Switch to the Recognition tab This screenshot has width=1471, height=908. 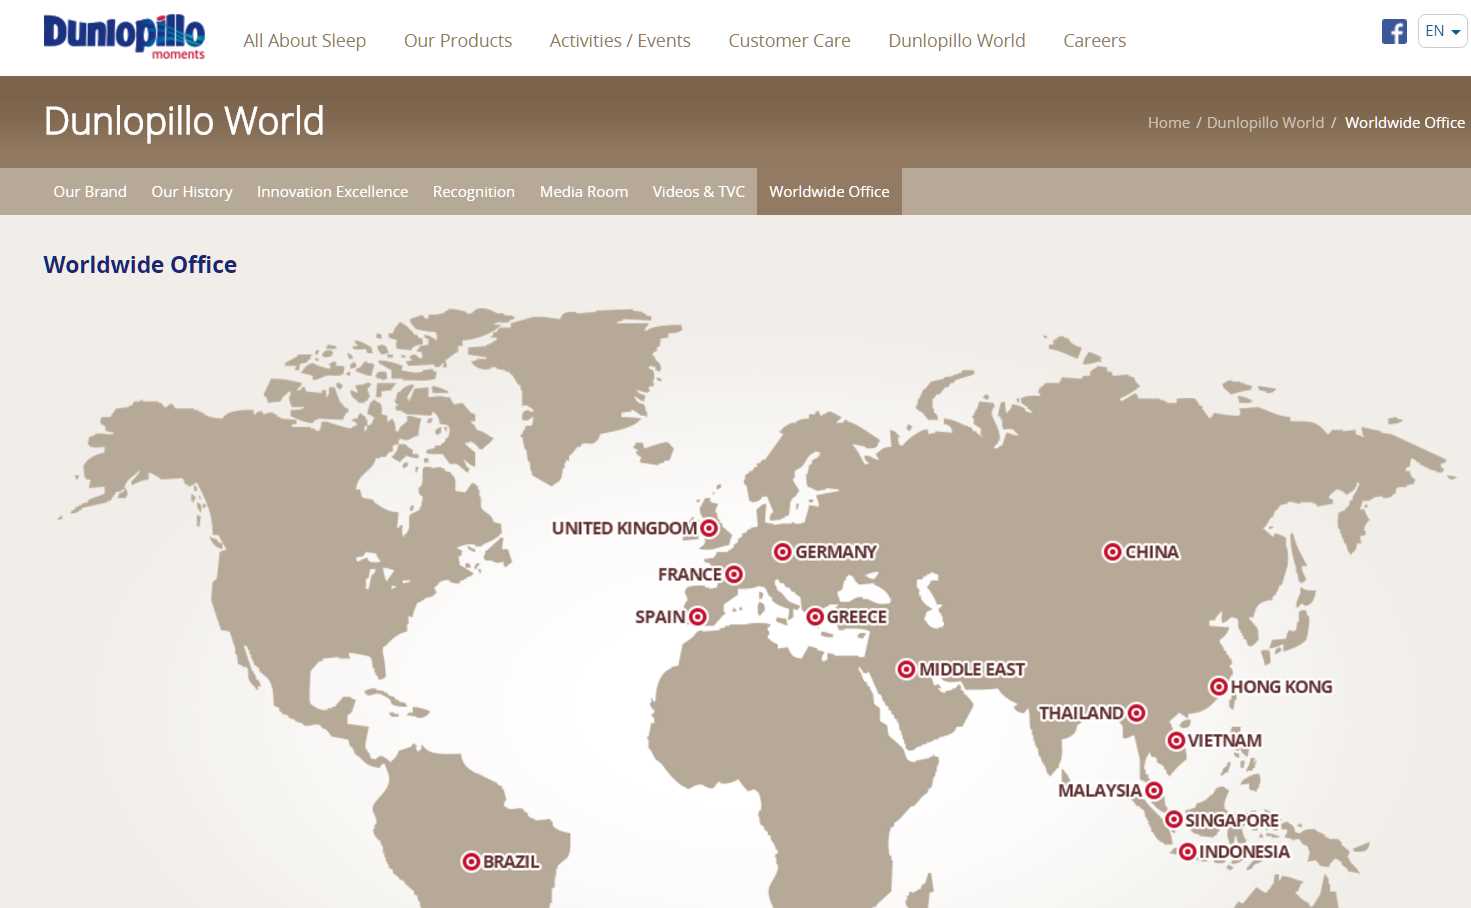click(x=474, y=191)
